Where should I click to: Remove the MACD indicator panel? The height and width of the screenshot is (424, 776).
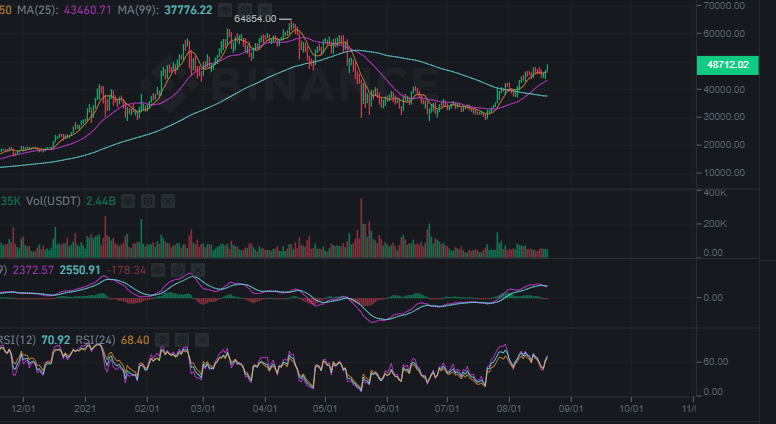point(197,270)
